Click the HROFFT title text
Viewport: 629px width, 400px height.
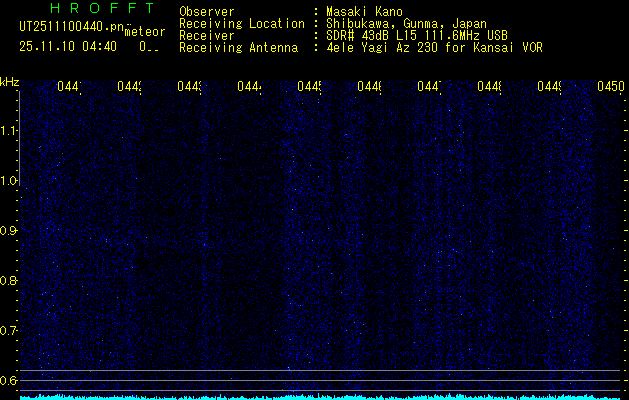pyautogui.click(x=102, y=8)
